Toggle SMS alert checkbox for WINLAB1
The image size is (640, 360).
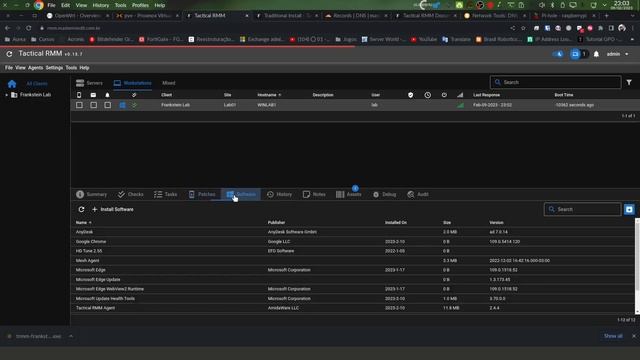79,105
